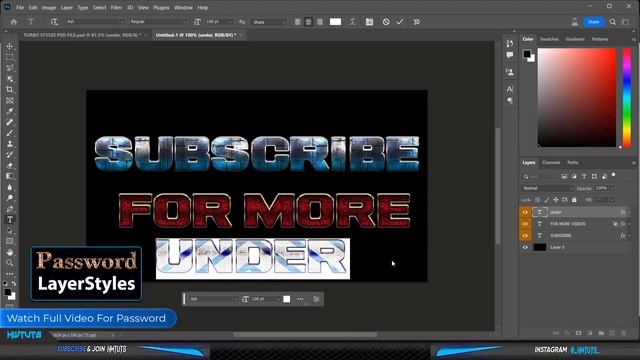Select the Eraser tool

pos(9,166)
